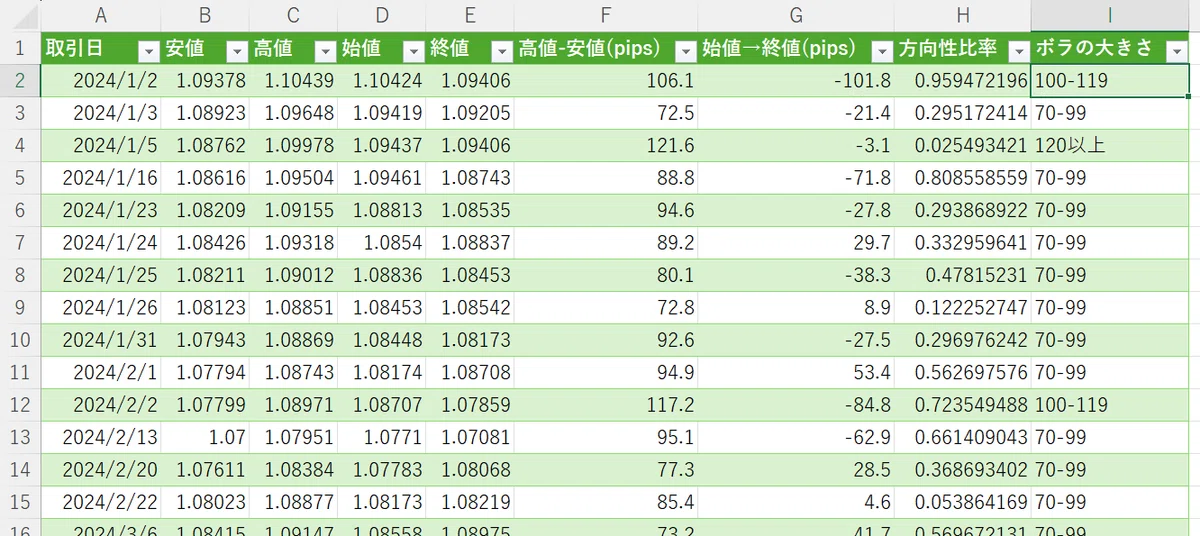1200x536 pixels.
Task: Click date cell 2024/2/13
Action: pos(101,436)
